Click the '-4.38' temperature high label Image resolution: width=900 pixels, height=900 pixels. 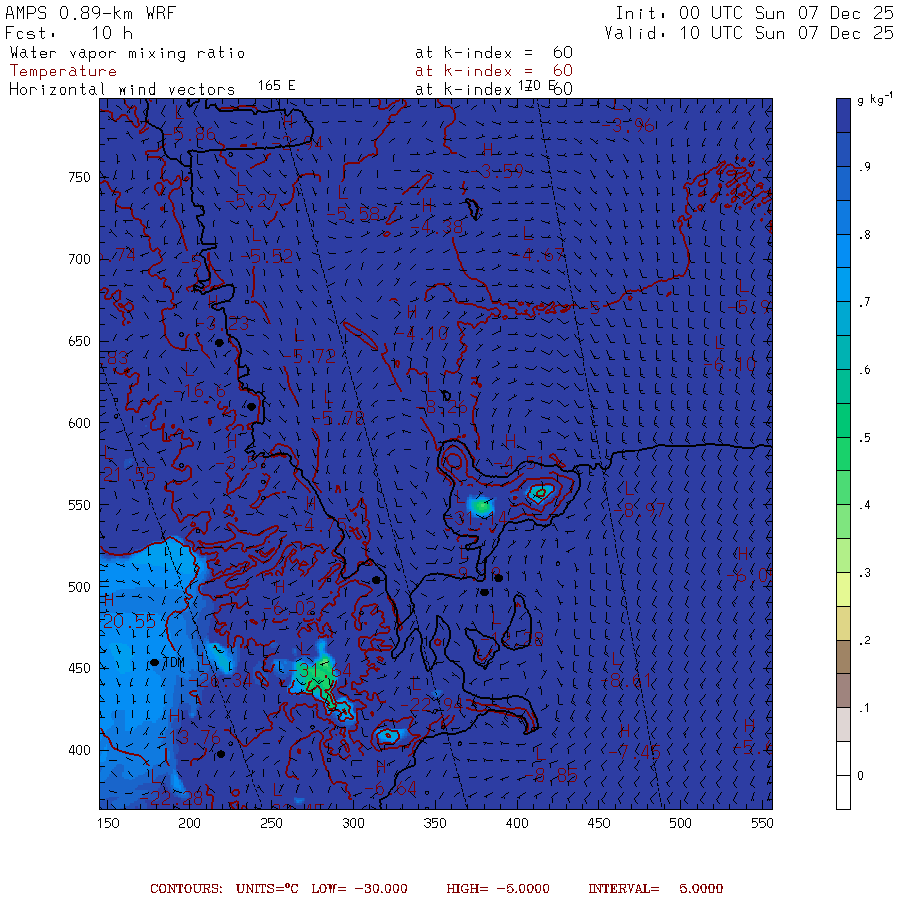coord(437,227)
